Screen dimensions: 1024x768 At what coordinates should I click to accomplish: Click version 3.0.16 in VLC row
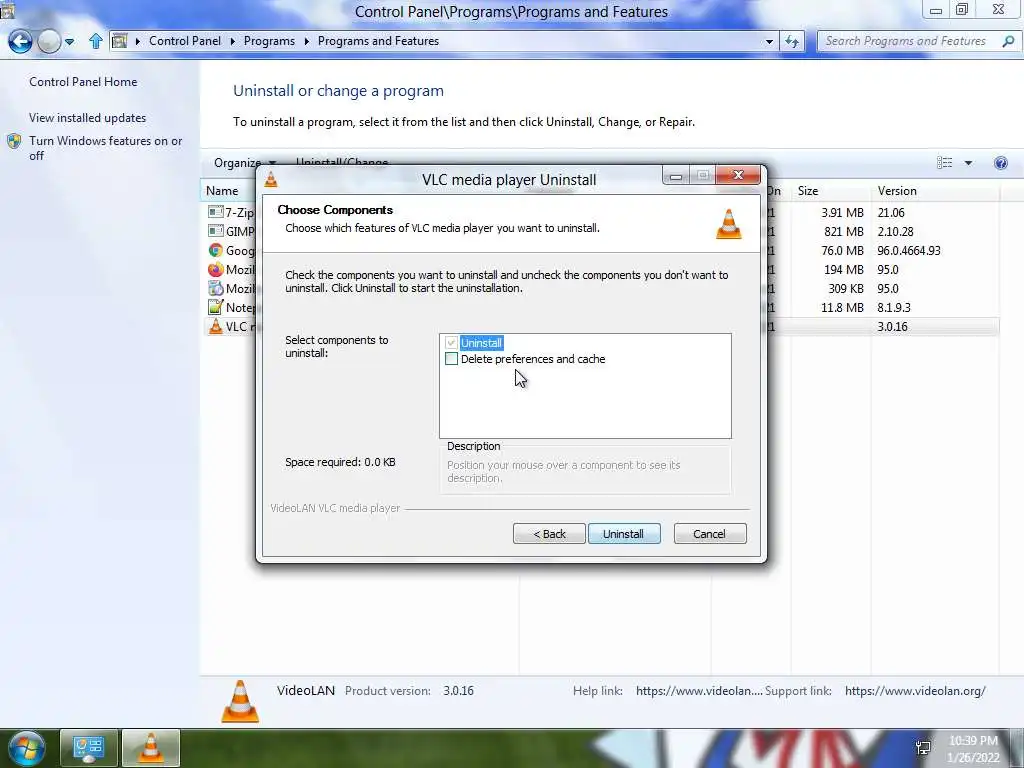(x=892, y=327)
